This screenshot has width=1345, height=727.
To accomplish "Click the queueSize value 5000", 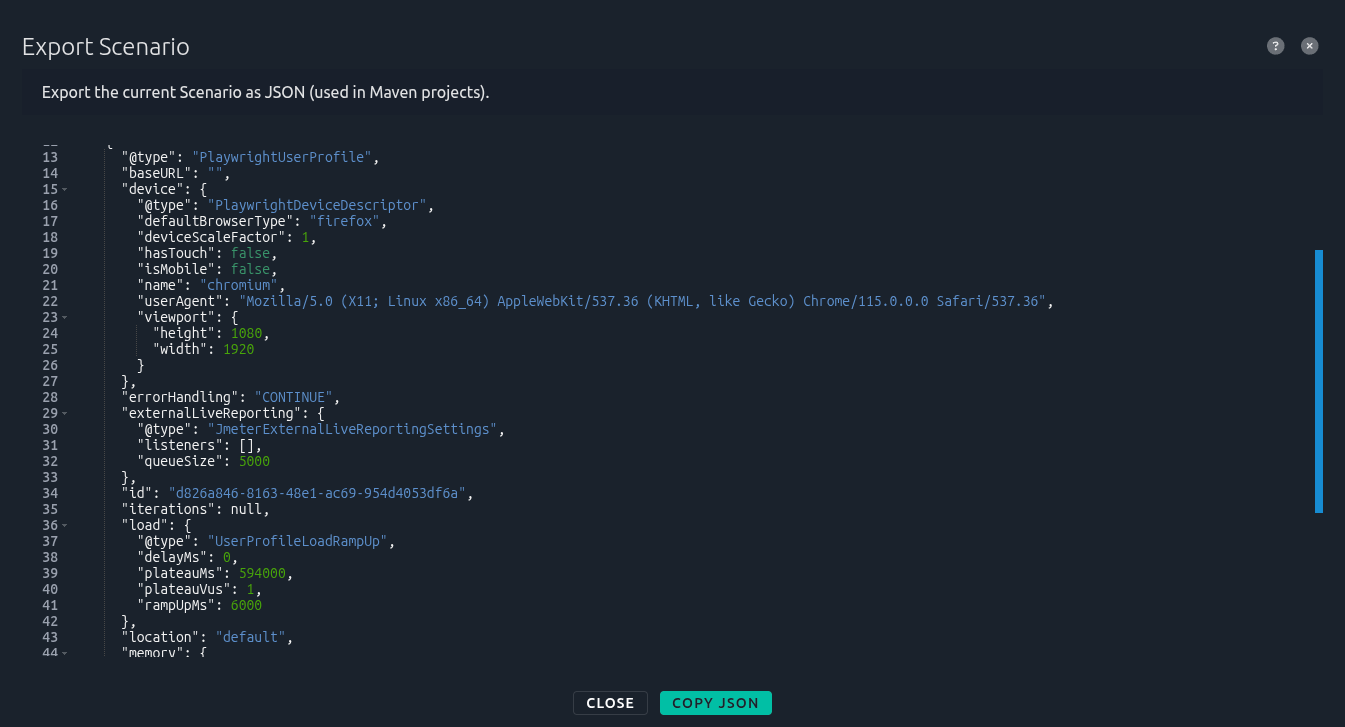I will tap(253, 461).
